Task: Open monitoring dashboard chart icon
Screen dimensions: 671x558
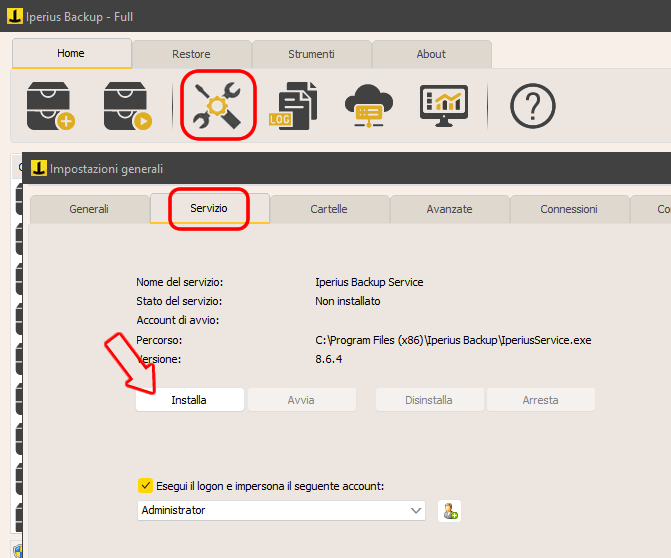Action: tap(444, 106)
